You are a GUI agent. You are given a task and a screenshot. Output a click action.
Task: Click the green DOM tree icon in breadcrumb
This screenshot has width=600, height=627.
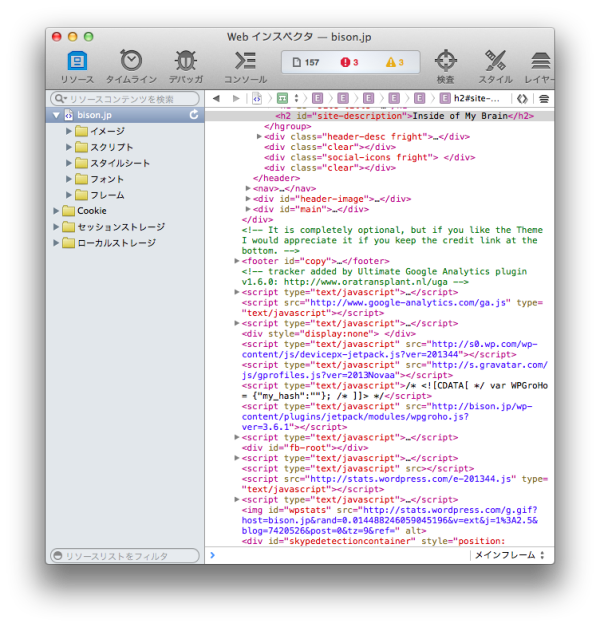[282, 98]
